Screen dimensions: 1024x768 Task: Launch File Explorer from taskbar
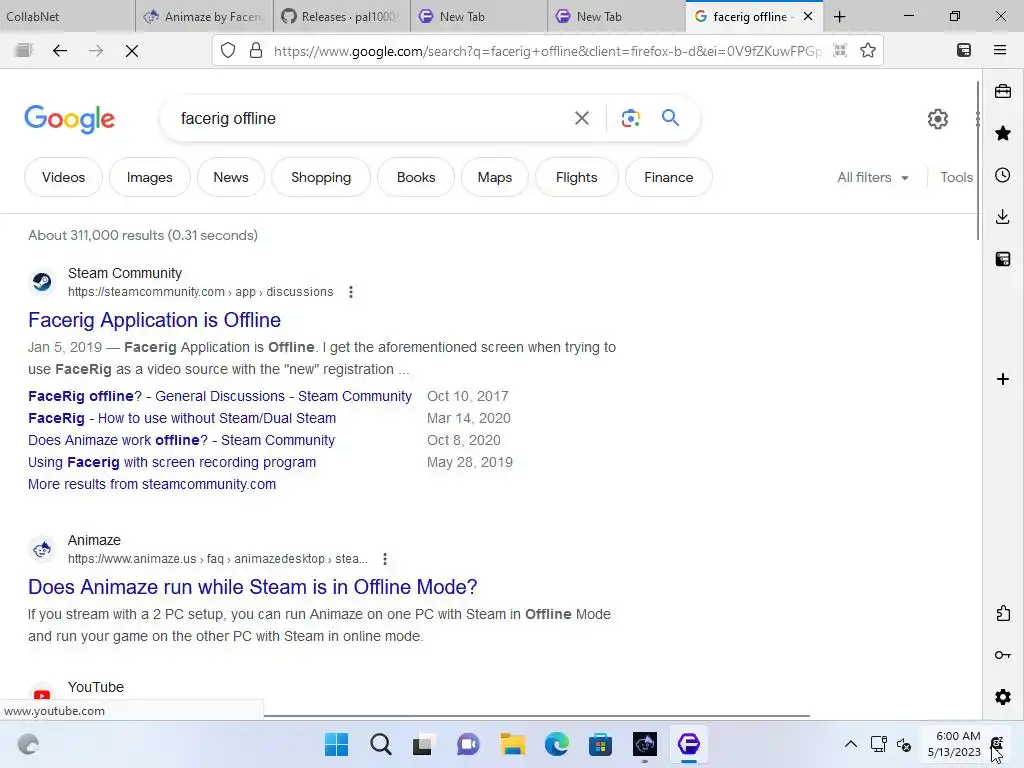pos(513,744)
